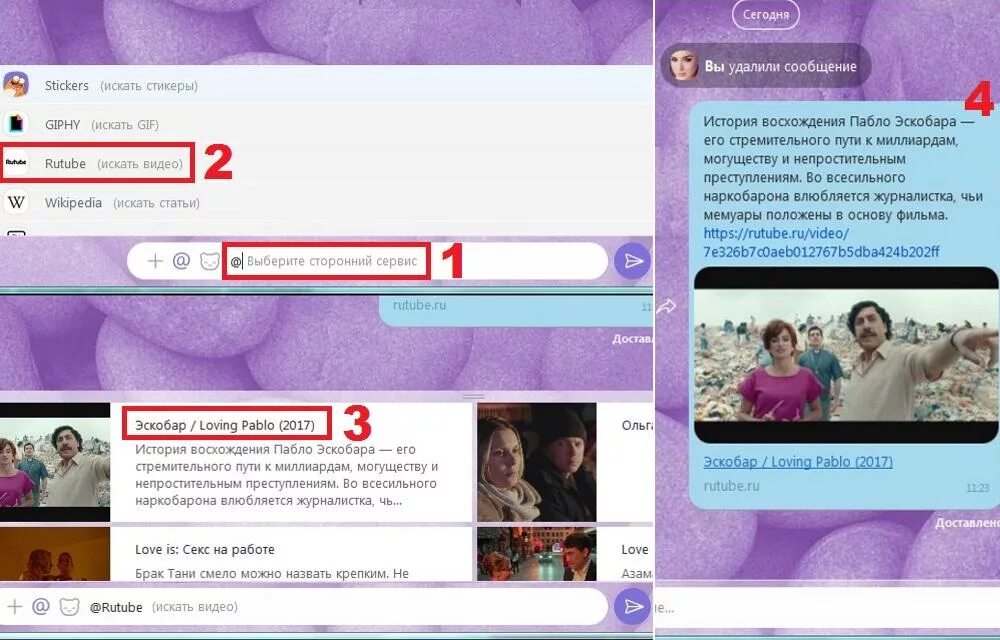Click 'Брак Тани смело можно назвать' description text
This screenshot has width=1000, height=640.
tap(272, 573)
